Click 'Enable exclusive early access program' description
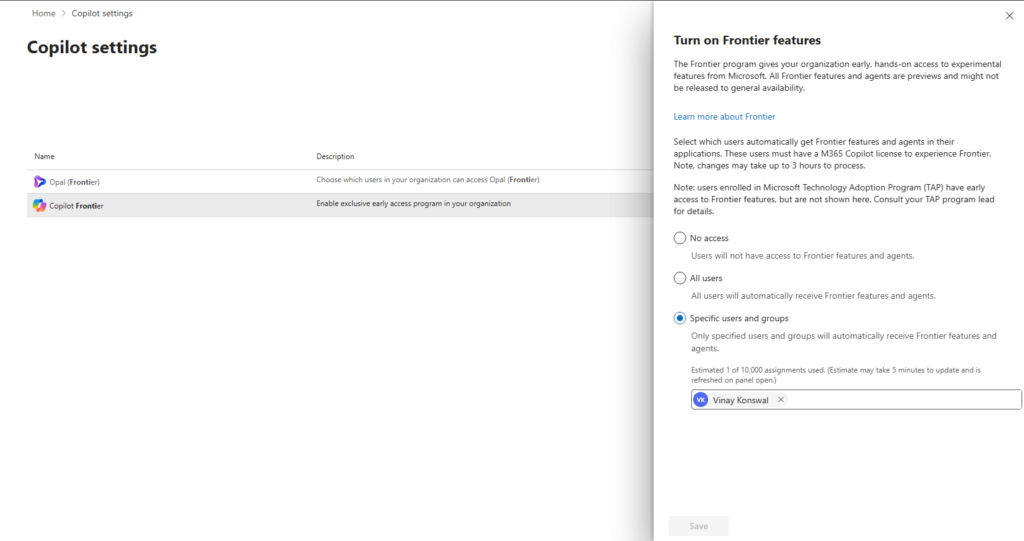Image resolution: width=1024 pixels, height=541 pixels. click(413, 204)
